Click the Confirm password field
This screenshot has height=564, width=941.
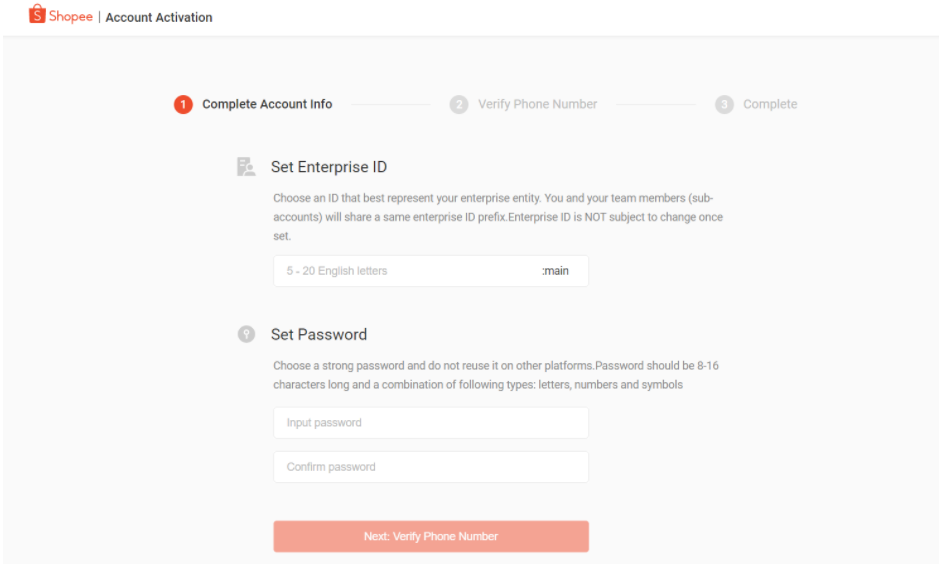click(430, 467)
